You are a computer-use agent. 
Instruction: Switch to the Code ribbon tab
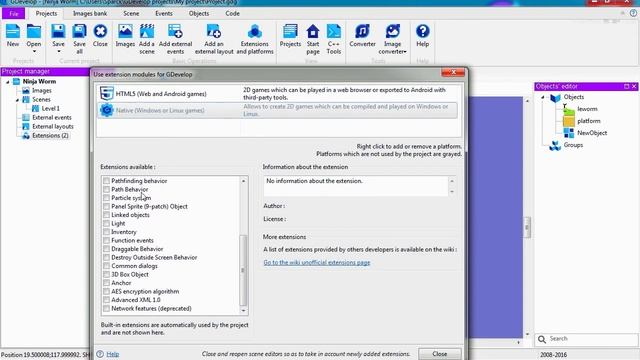(232, 13)
